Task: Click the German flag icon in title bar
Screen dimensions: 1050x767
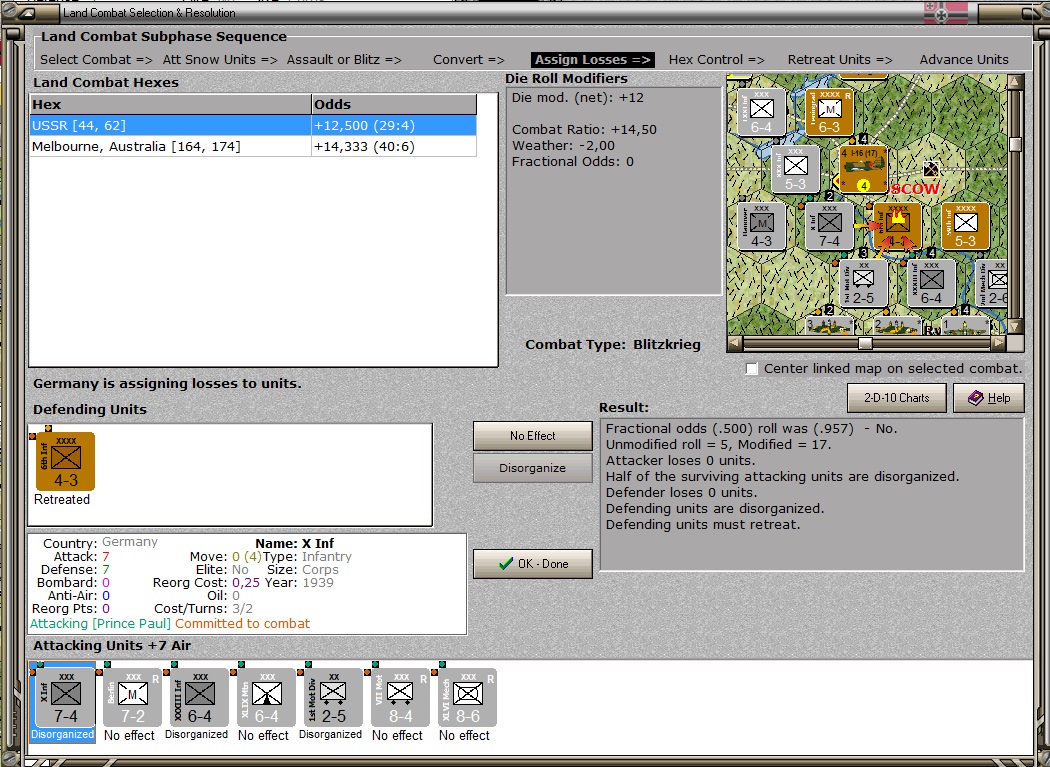Action: click(x=946, y=13)
